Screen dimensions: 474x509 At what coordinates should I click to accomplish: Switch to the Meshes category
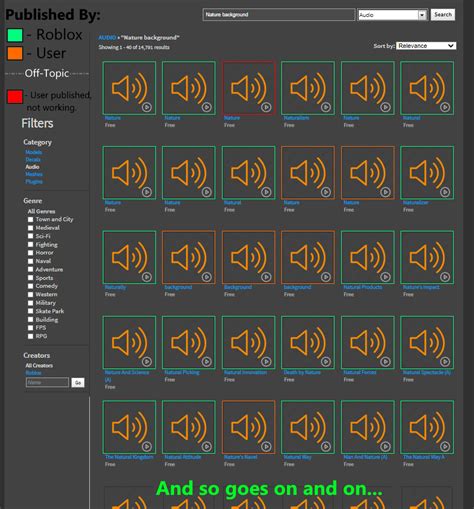tap(34, 174)
